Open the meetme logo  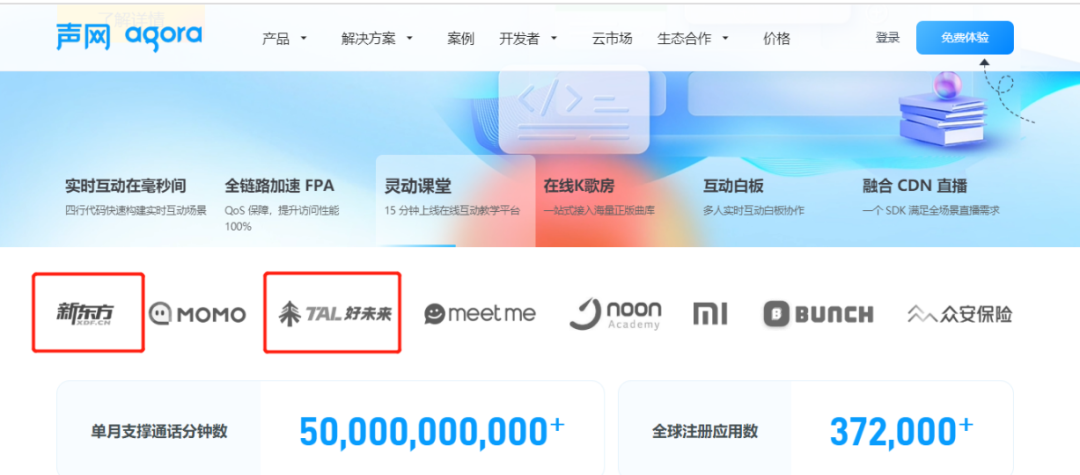(x=480, y=314)
